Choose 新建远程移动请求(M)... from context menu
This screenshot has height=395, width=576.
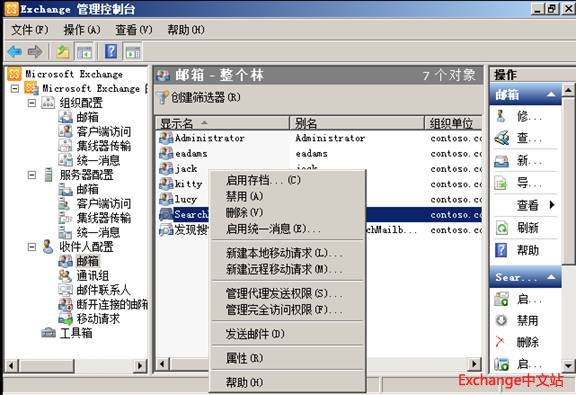pos(288,269)
